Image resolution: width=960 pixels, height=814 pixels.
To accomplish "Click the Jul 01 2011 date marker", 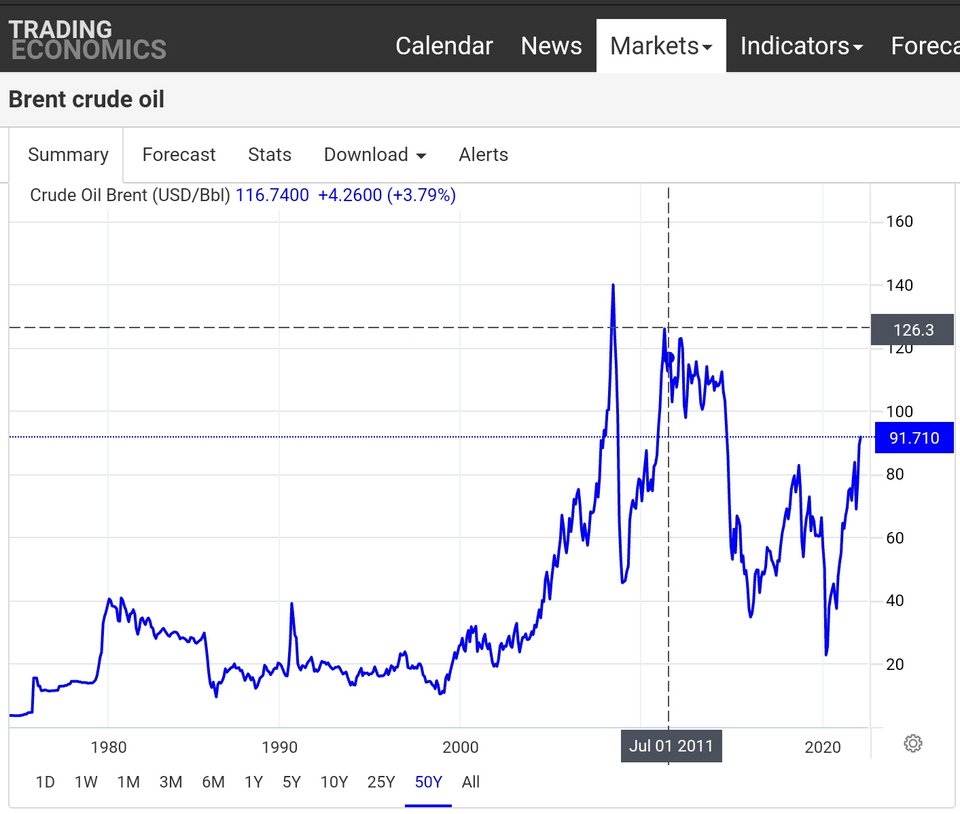I will click(x=671, y=746).
